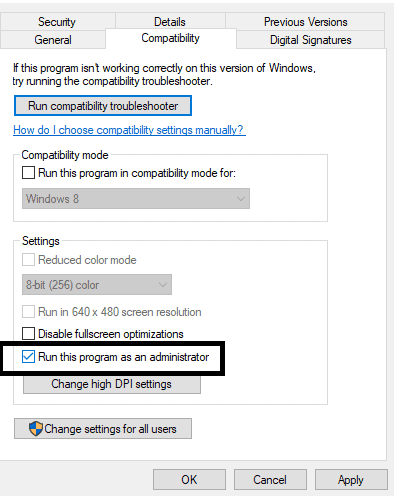The height and width of the screenshot is (496, 394).
Task: Click the shield icon on Change settings button
Action: [36, 429]
